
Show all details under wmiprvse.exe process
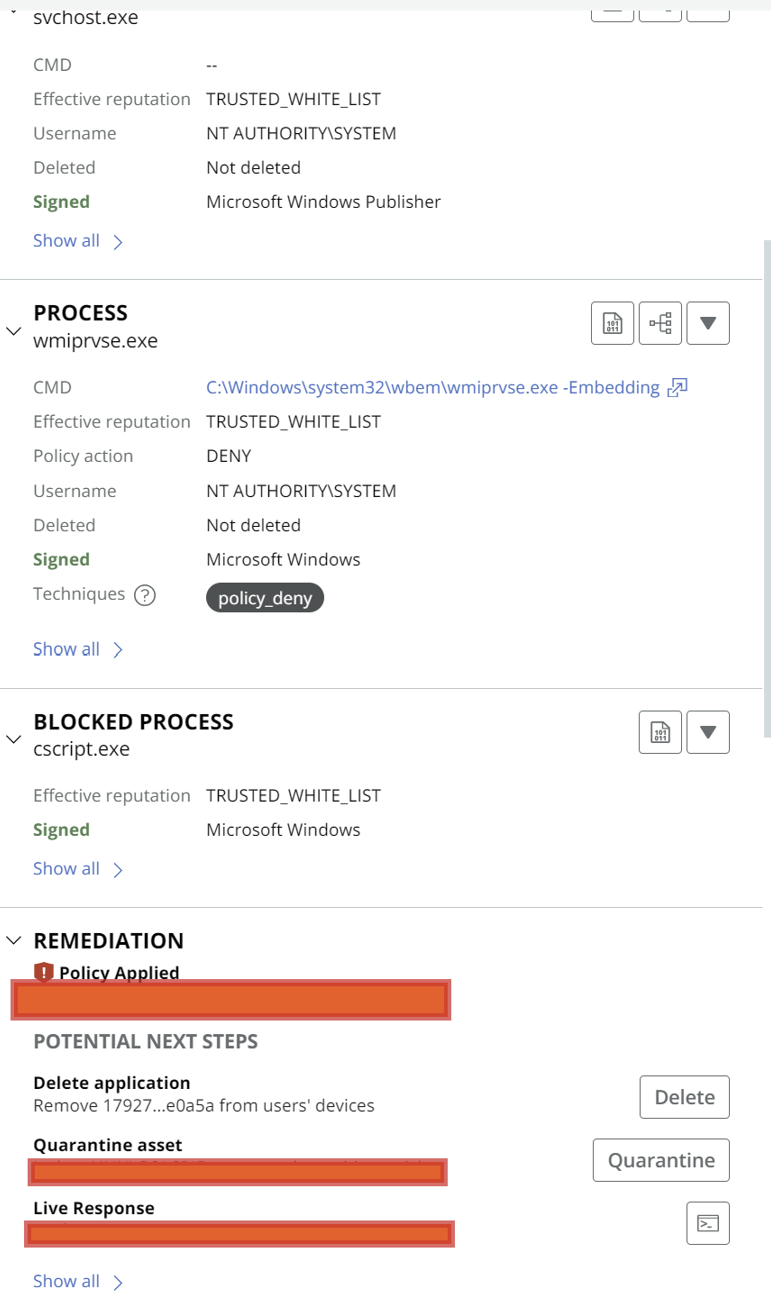78,650
